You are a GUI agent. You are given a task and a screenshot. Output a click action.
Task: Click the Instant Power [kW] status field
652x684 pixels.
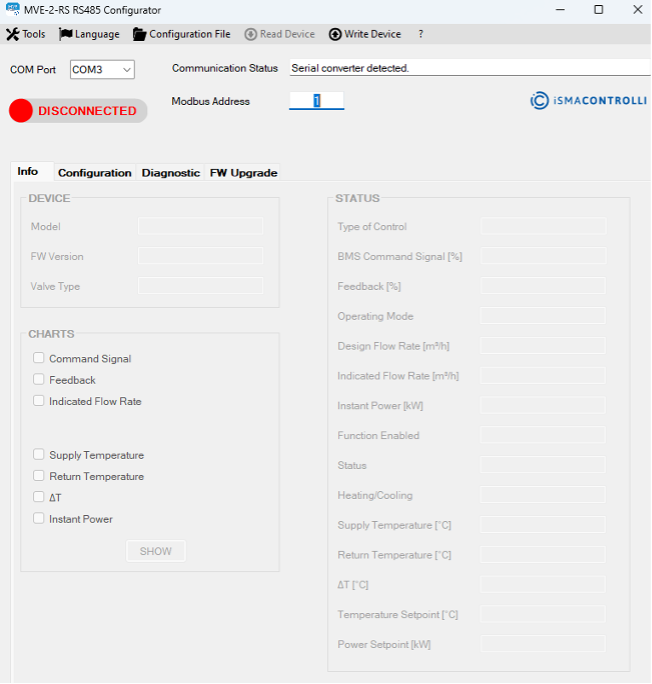pos(543,405)
